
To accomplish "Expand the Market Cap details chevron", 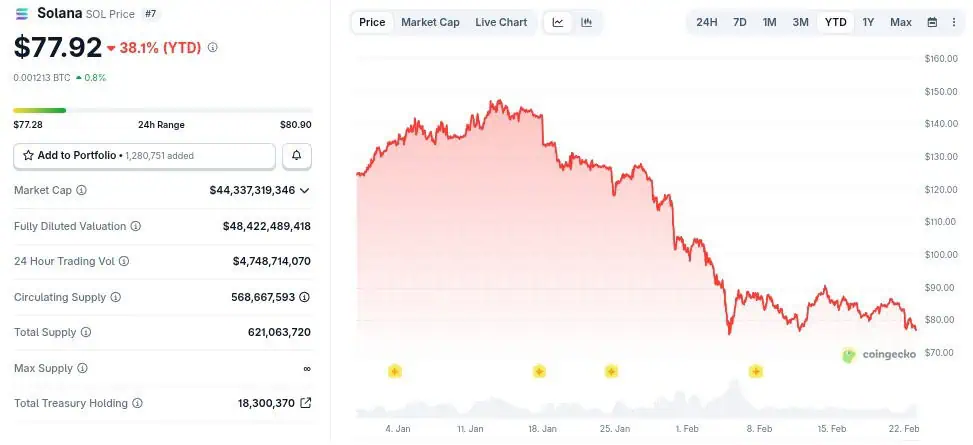I will pyautogui.click(x=304, y=190).
